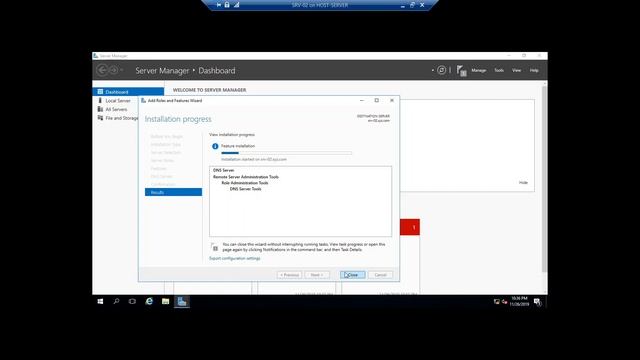
Task: Open the View menu
Action: coord(516,70)
